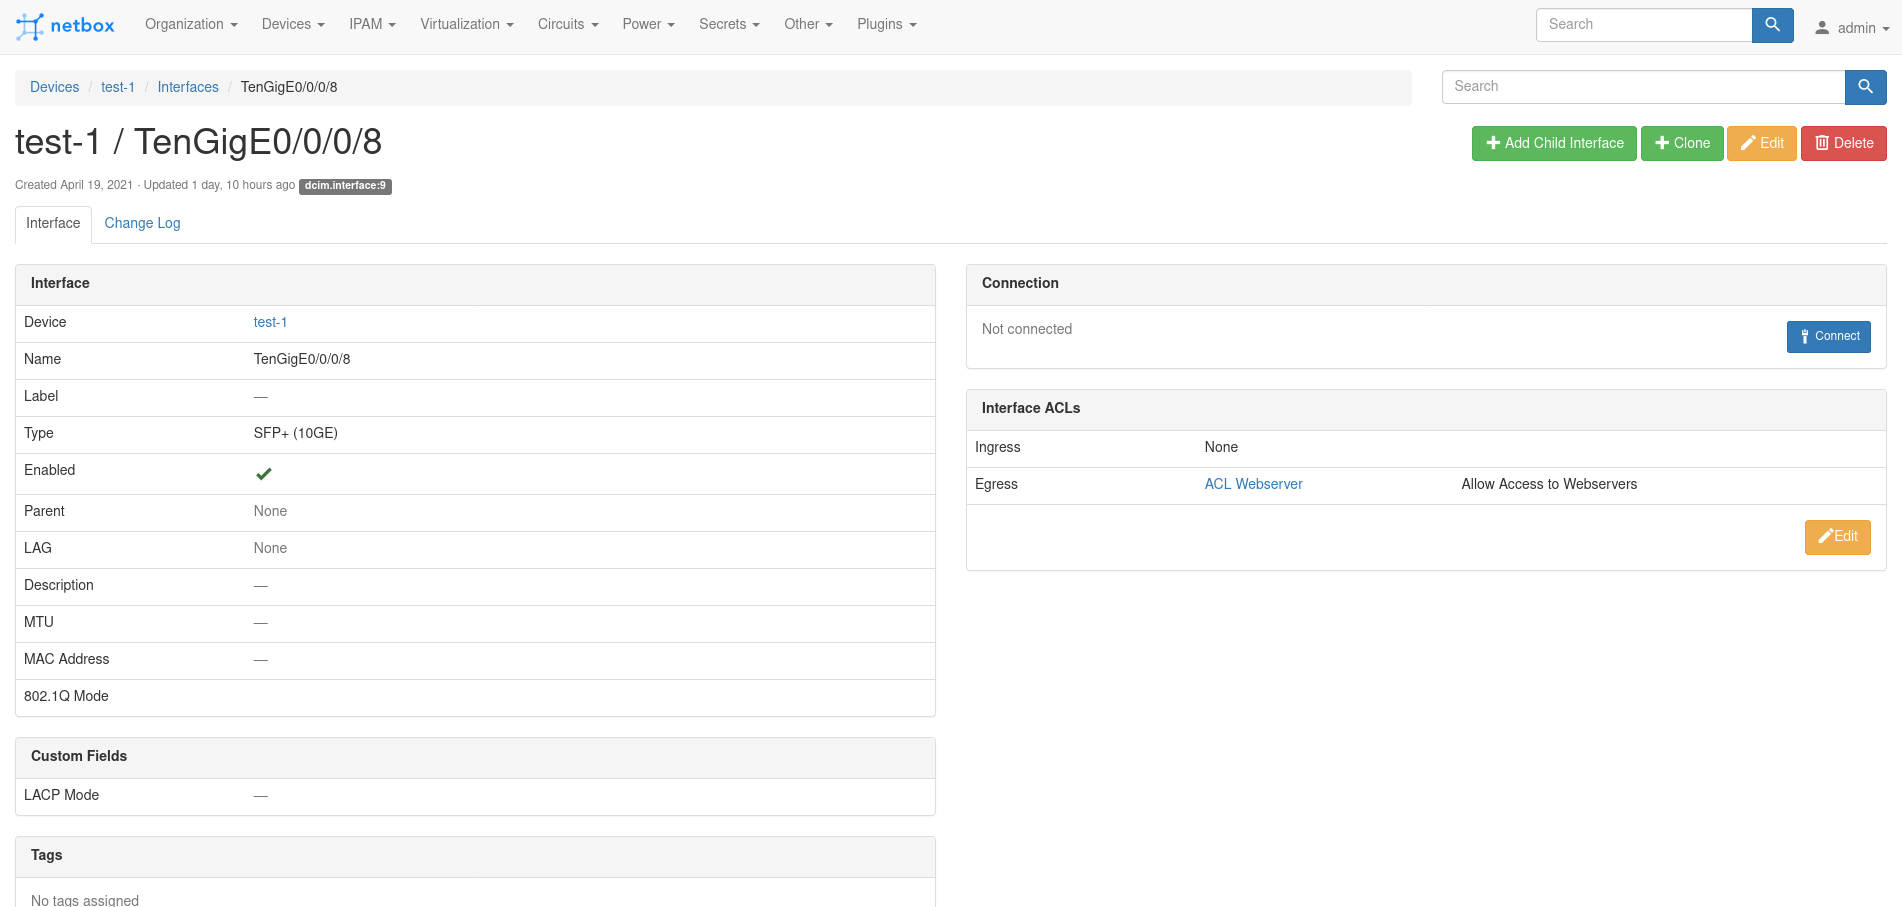Screen dimensions: 1902x907
Task: Expand the IPAM menu
Action: point(372,24)
